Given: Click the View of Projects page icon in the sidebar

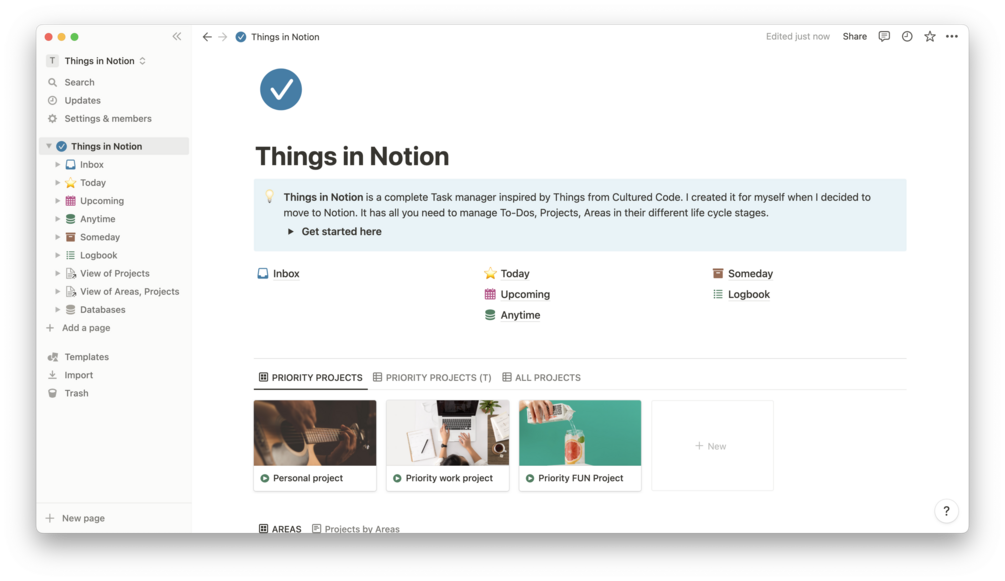Looking at the screenshot, I should 71,273.
